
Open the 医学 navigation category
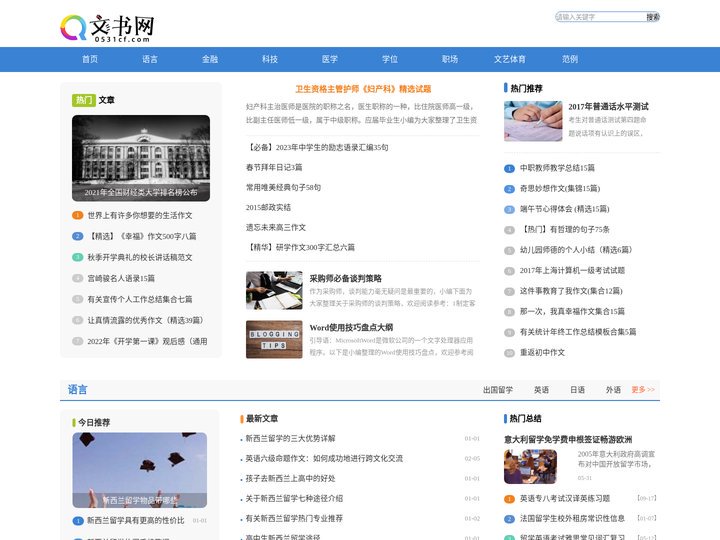(330, 59)
